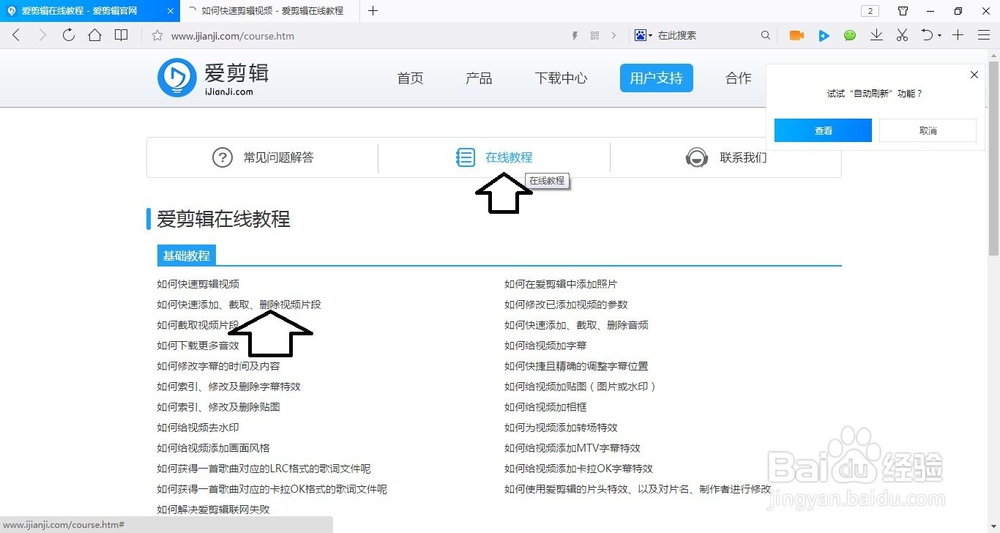Click the 取消 button in the popup
1000x533 pixels.
(928, 130)
